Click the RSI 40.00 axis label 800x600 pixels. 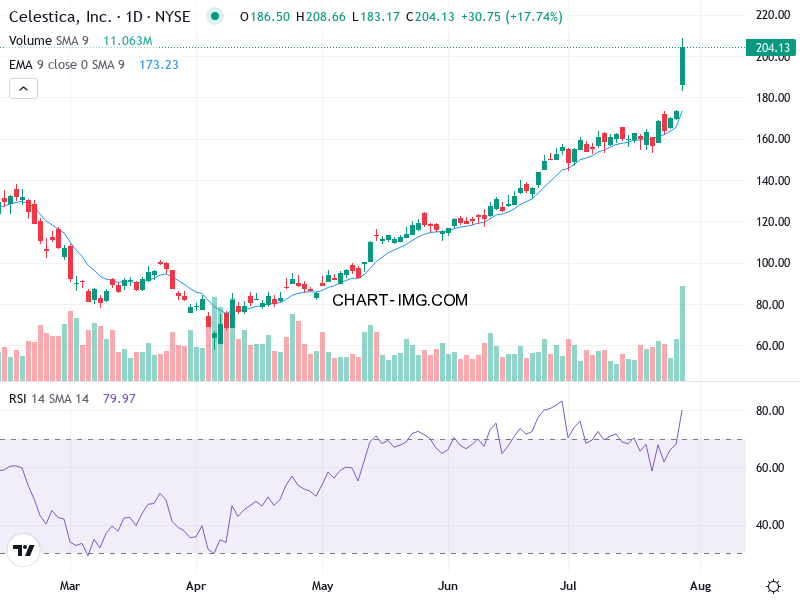coord(770,525)
